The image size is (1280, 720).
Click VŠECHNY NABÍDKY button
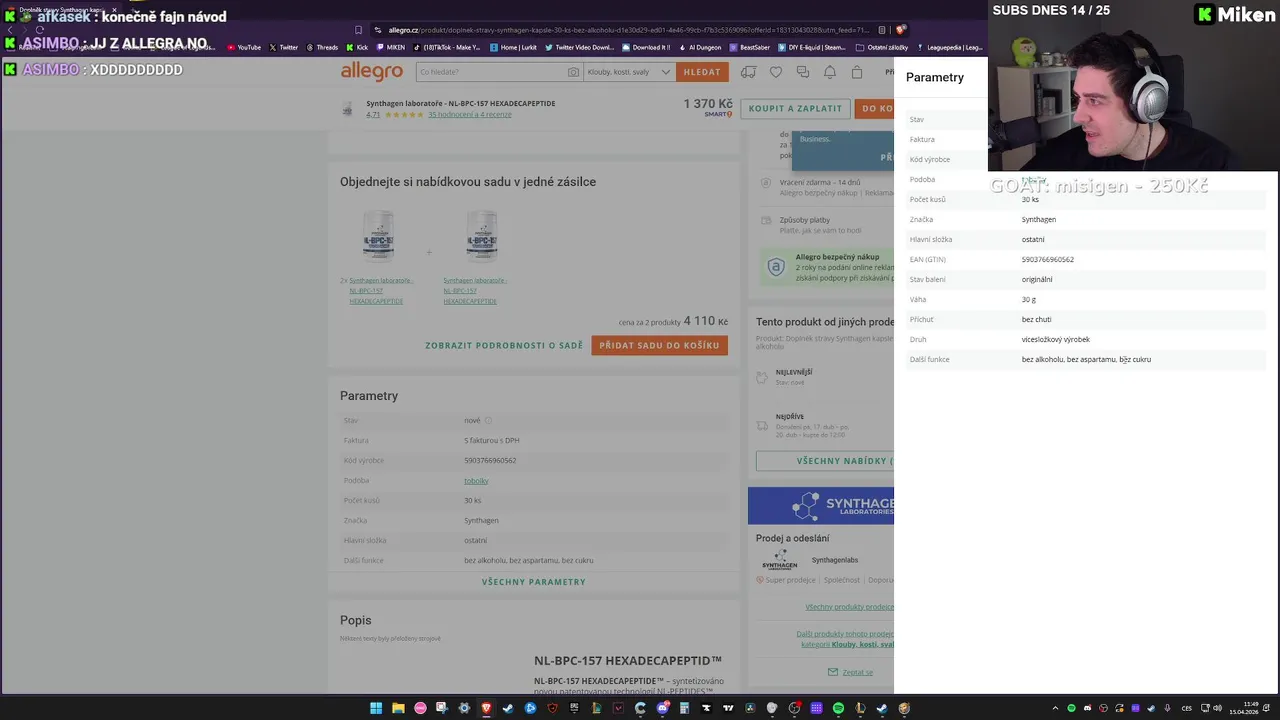pos(825,461)
